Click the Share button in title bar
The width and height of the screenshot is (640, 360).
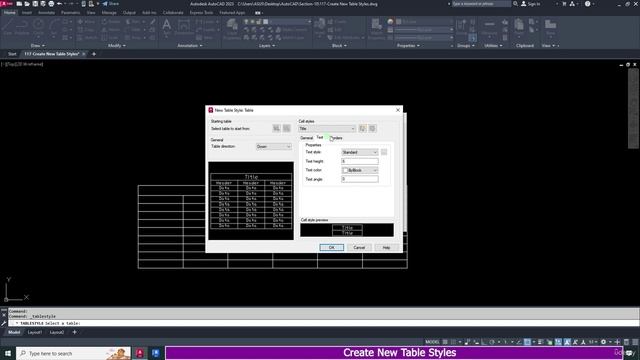coord(111,4)
